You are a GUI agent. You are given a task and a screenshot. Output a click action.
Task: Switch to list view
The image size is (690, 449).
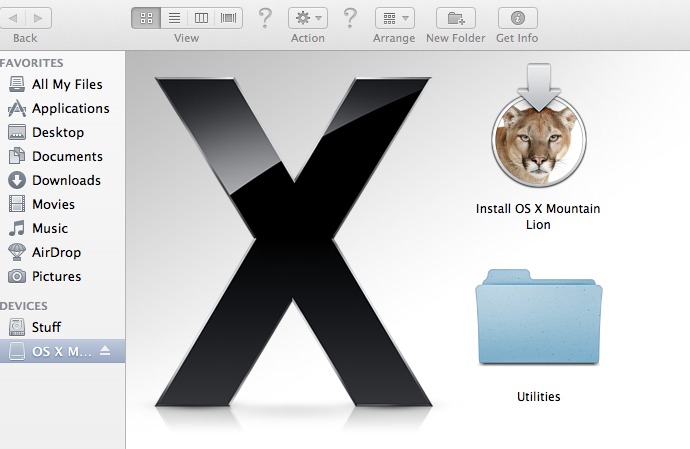(174, 18)
